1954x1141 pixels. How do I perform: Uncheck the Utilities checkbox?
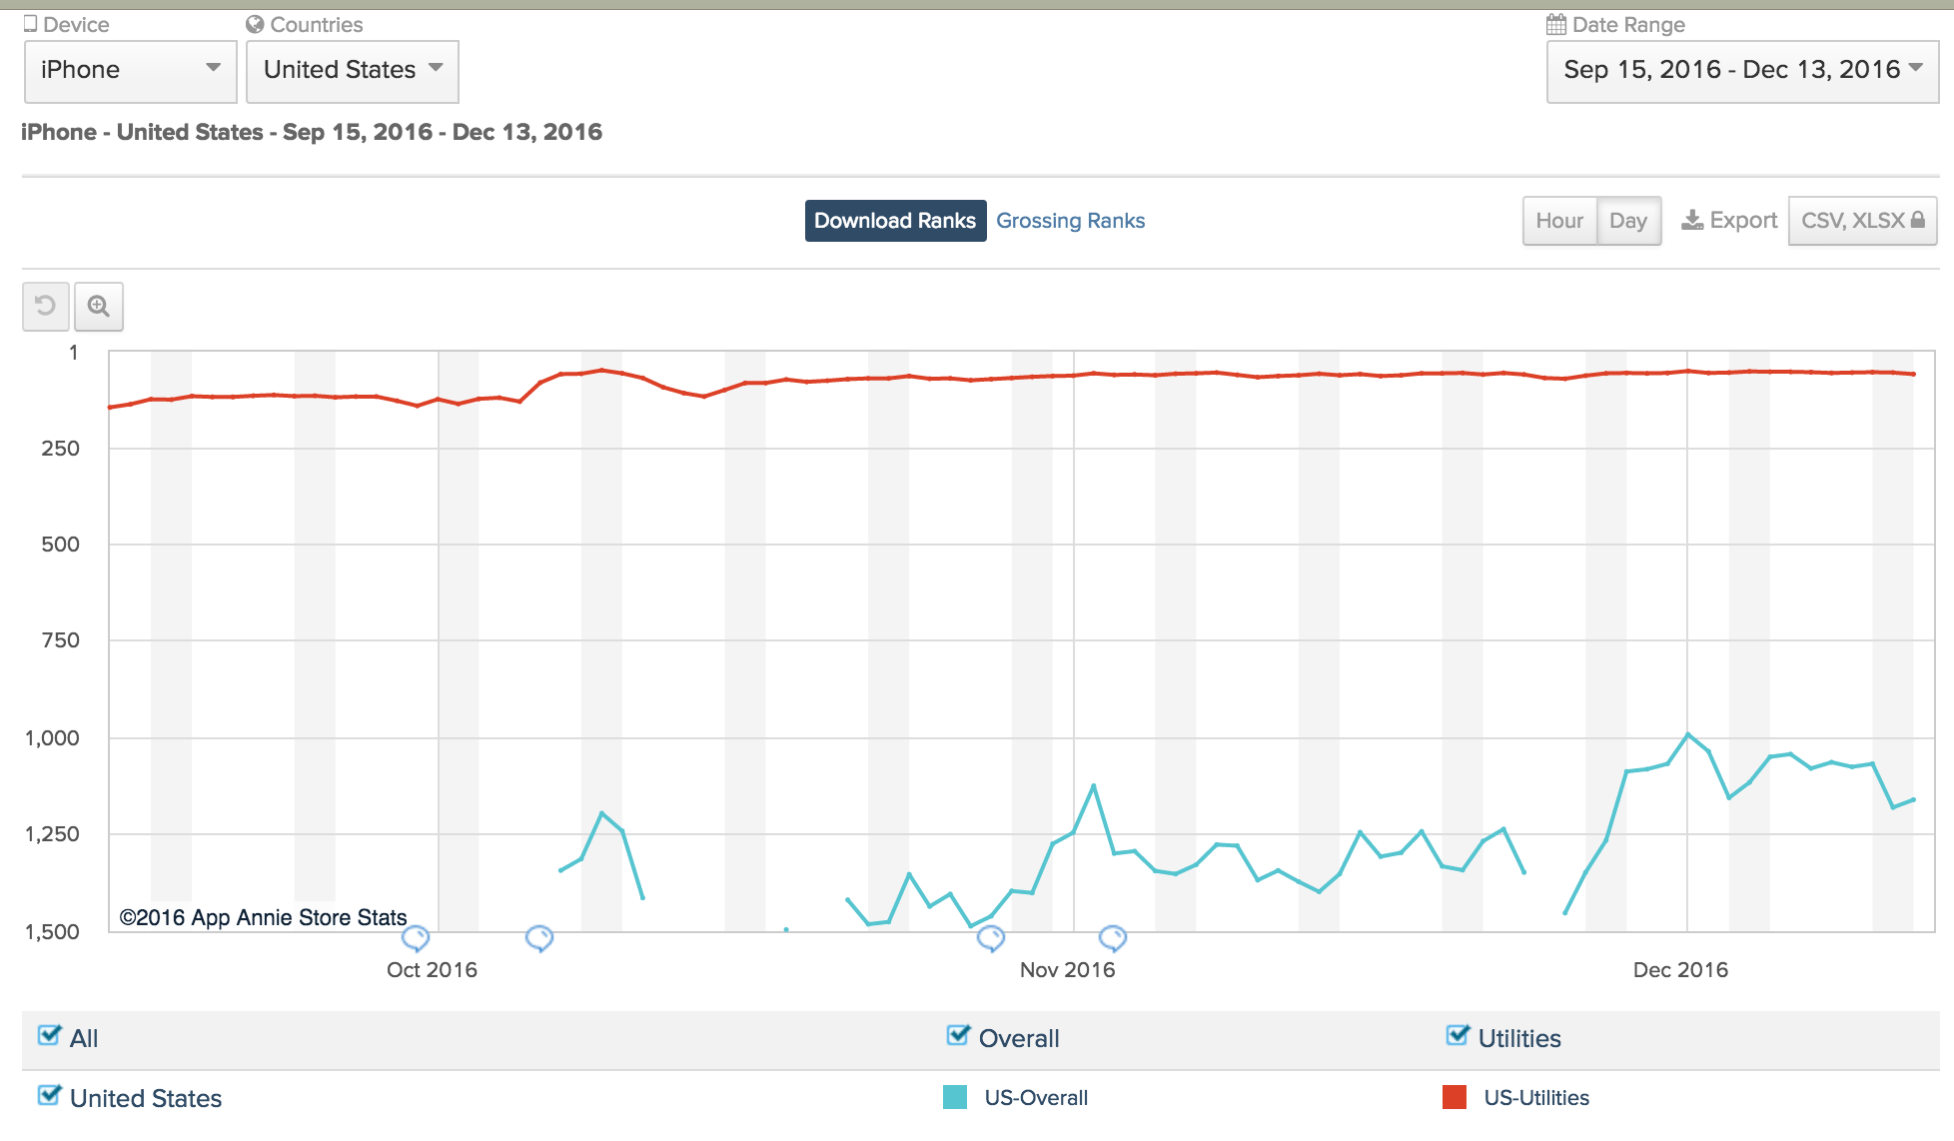tap(1457, 1036)
